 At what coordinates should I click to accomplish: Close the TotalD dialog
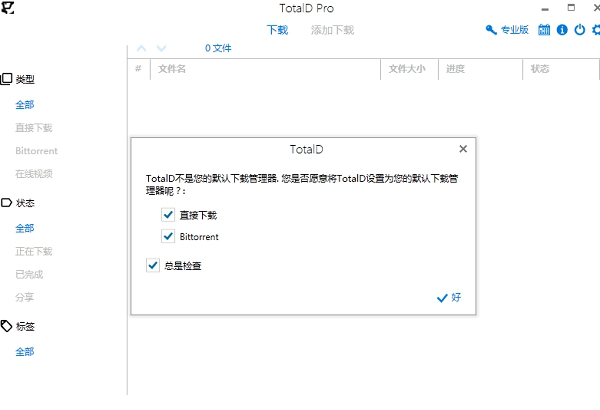(463, 149)
